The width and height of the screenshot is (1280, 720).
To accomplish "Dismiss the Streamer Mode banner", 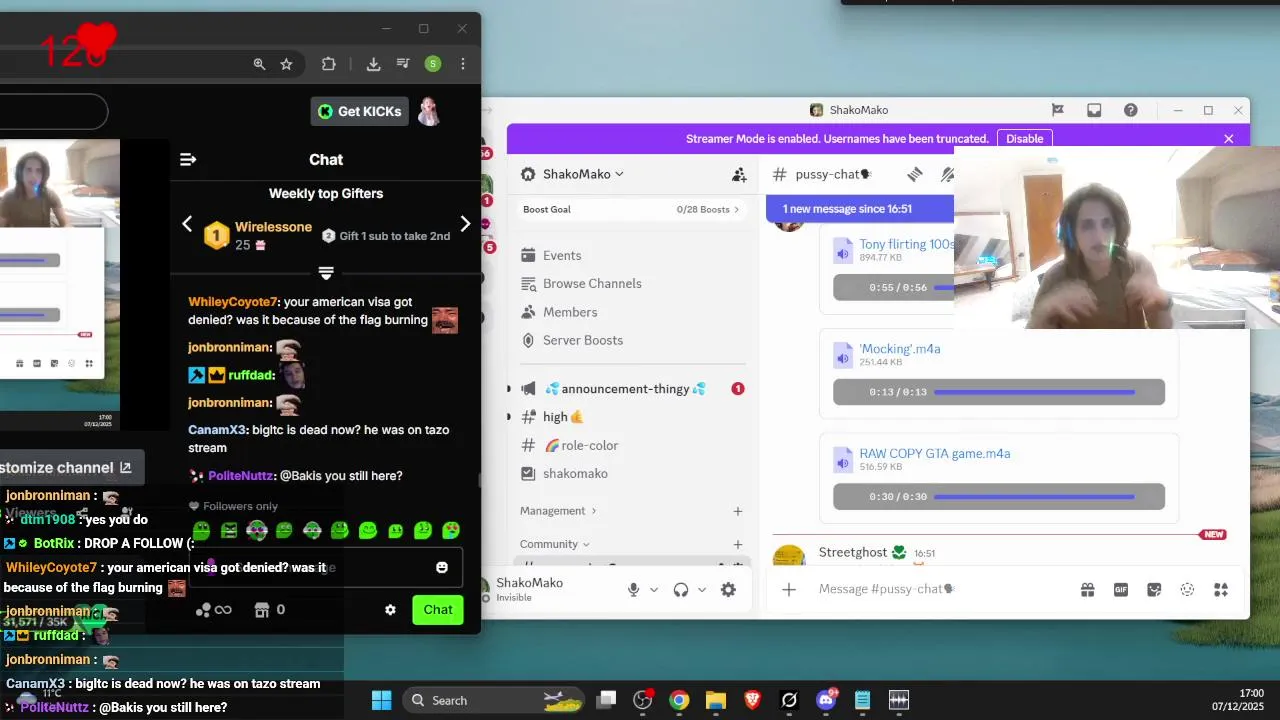I will point(1229,139).
